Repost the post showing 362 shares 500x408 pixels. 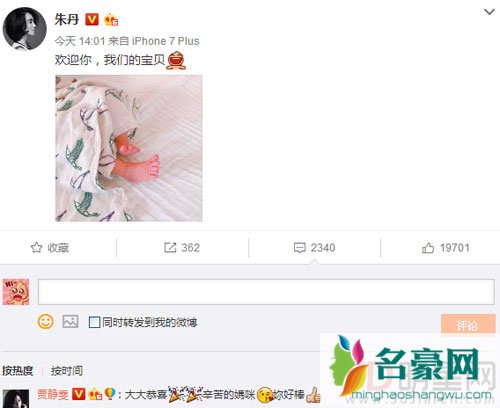click(x=182, y=248)
